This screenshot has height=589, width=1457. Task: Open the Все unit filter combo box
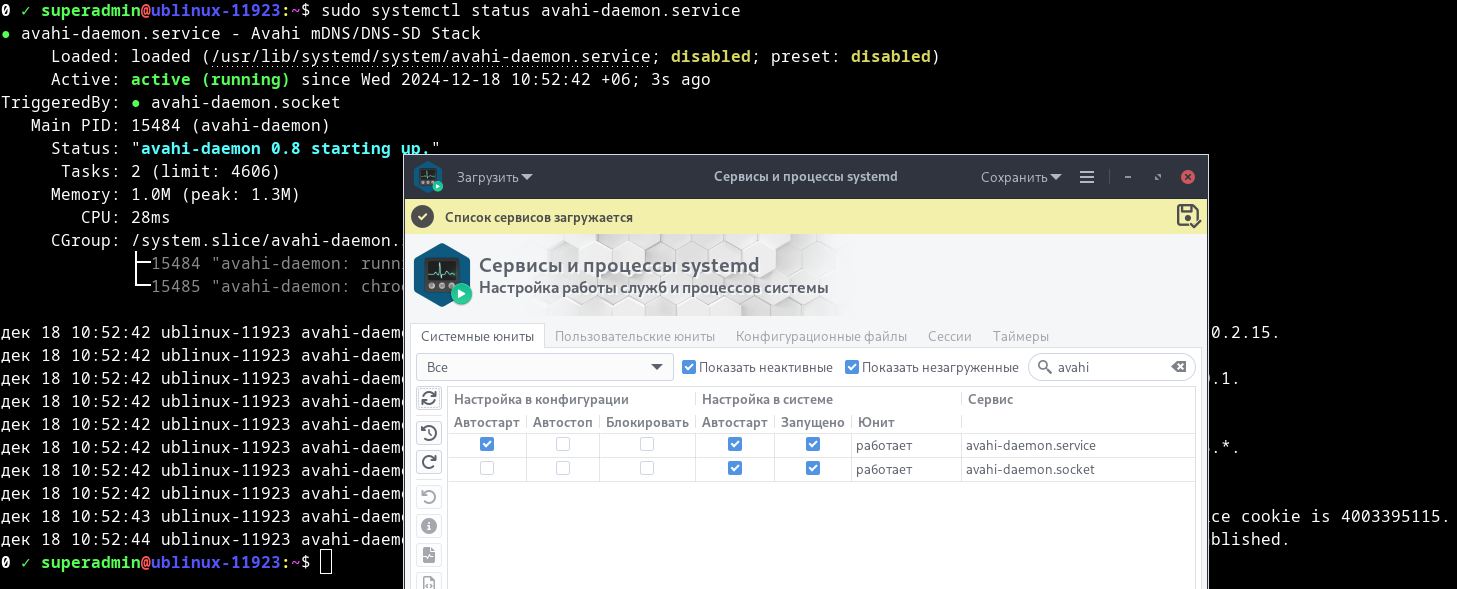click(544, 367)
